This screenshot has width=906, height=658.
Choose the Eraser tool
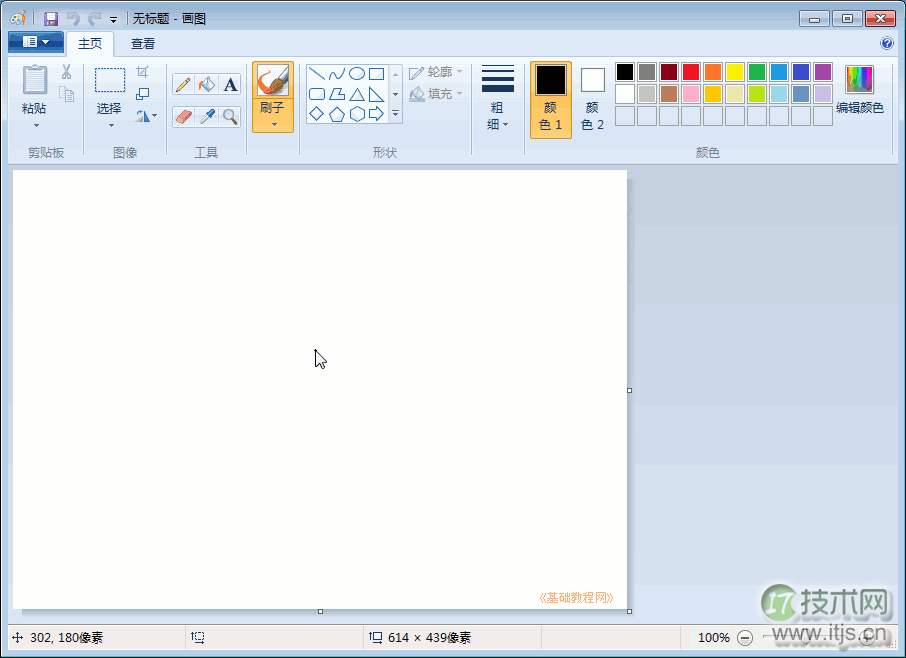click(183, 117)
